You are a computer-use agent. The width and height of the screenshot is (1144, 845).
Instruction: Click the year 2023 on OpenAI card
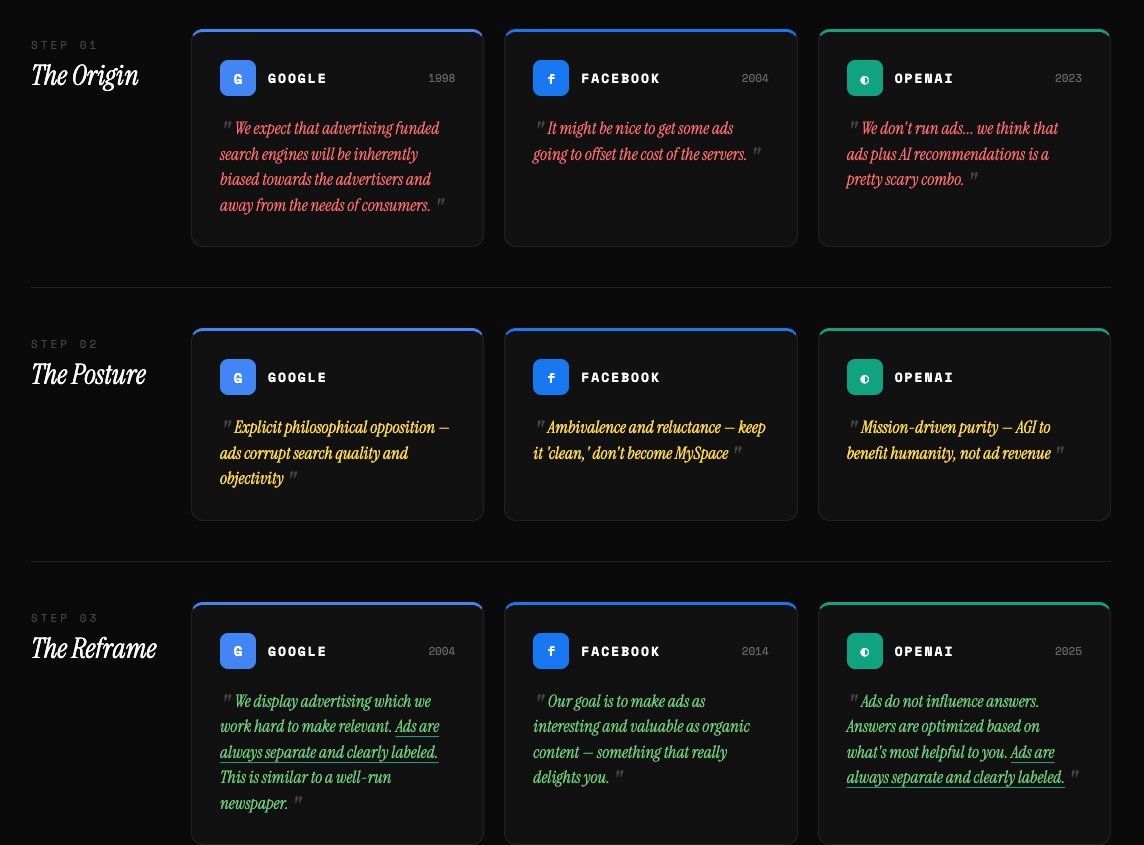click(x=1068, y=78)
